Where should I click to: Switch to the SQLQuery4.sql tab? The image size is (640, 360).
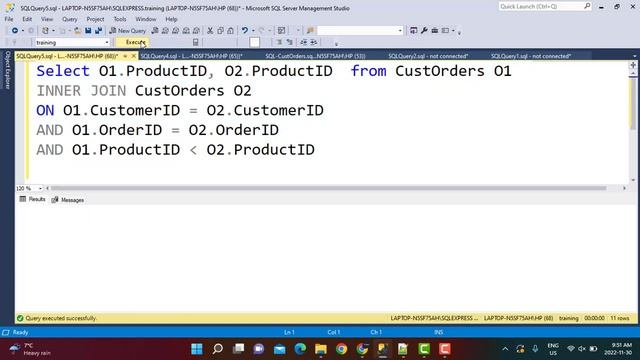191,56
